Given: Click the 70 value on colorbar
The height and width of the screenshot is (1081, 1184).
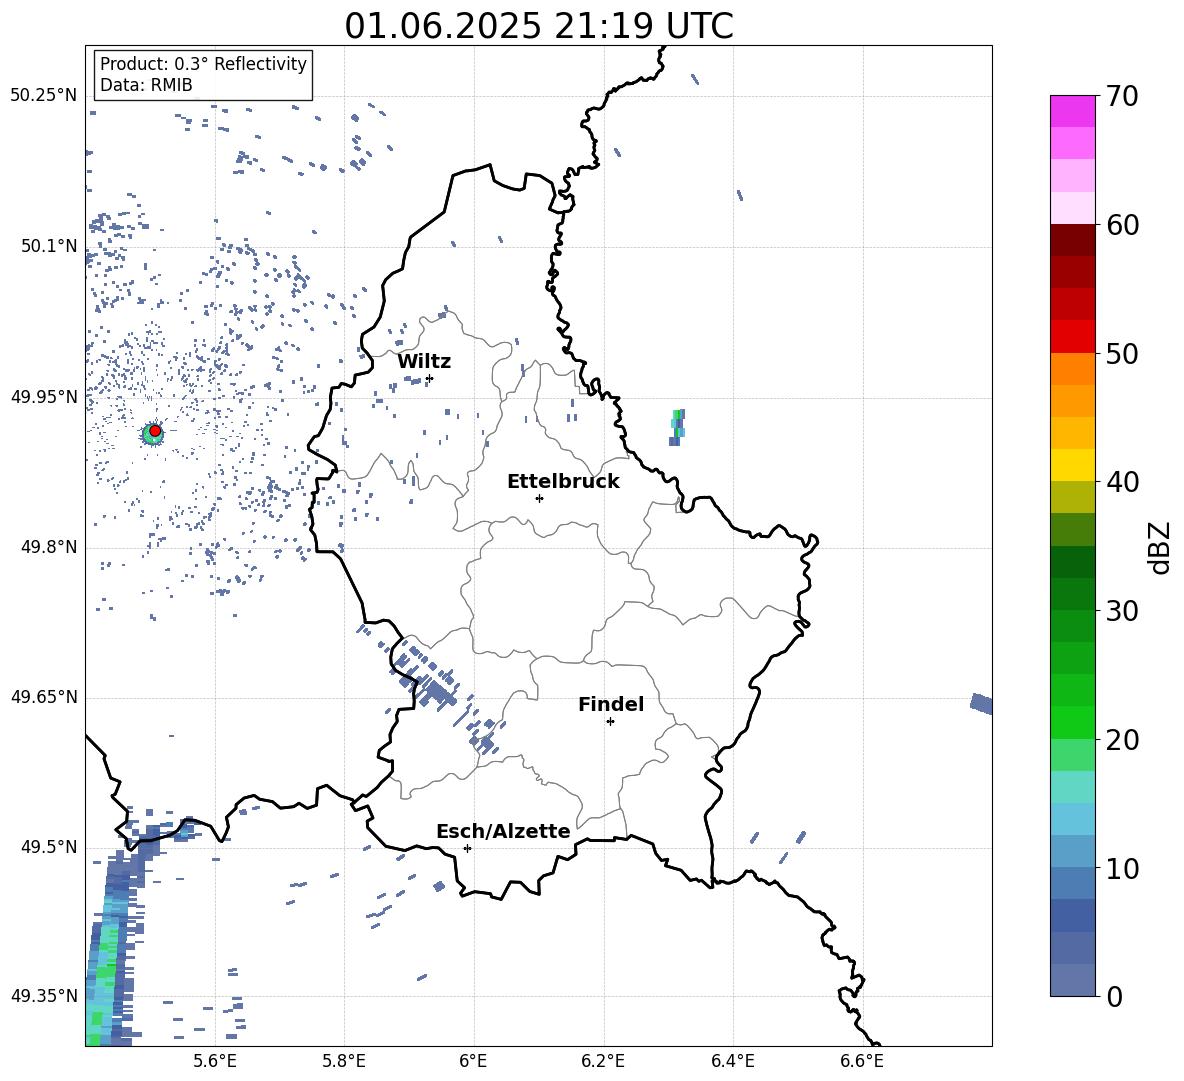Looking at the screenshot, I should pos(1122,97).
